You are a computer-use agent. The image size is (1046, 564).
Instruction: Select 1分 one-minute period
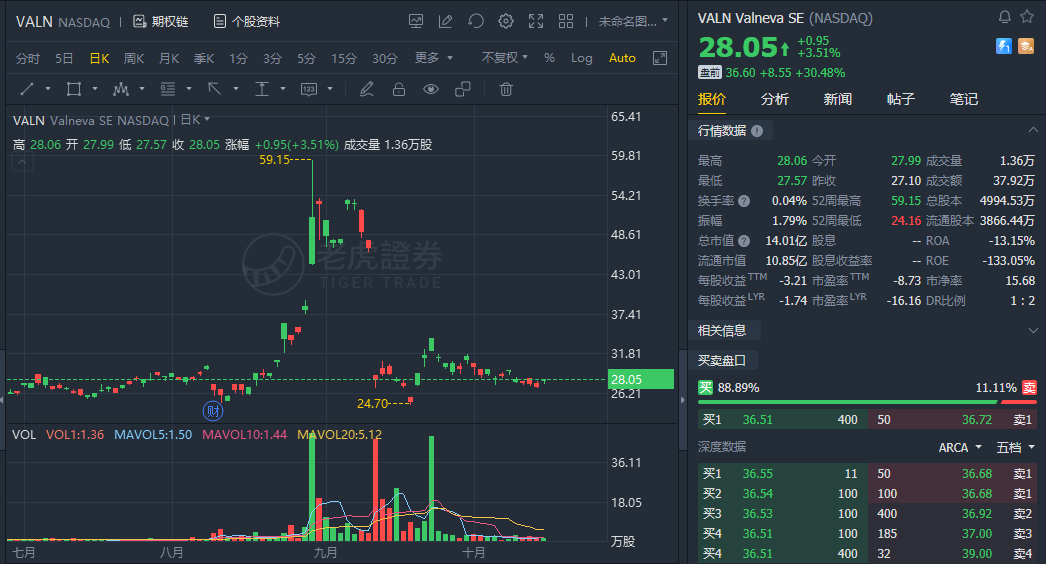click(238, 59)
